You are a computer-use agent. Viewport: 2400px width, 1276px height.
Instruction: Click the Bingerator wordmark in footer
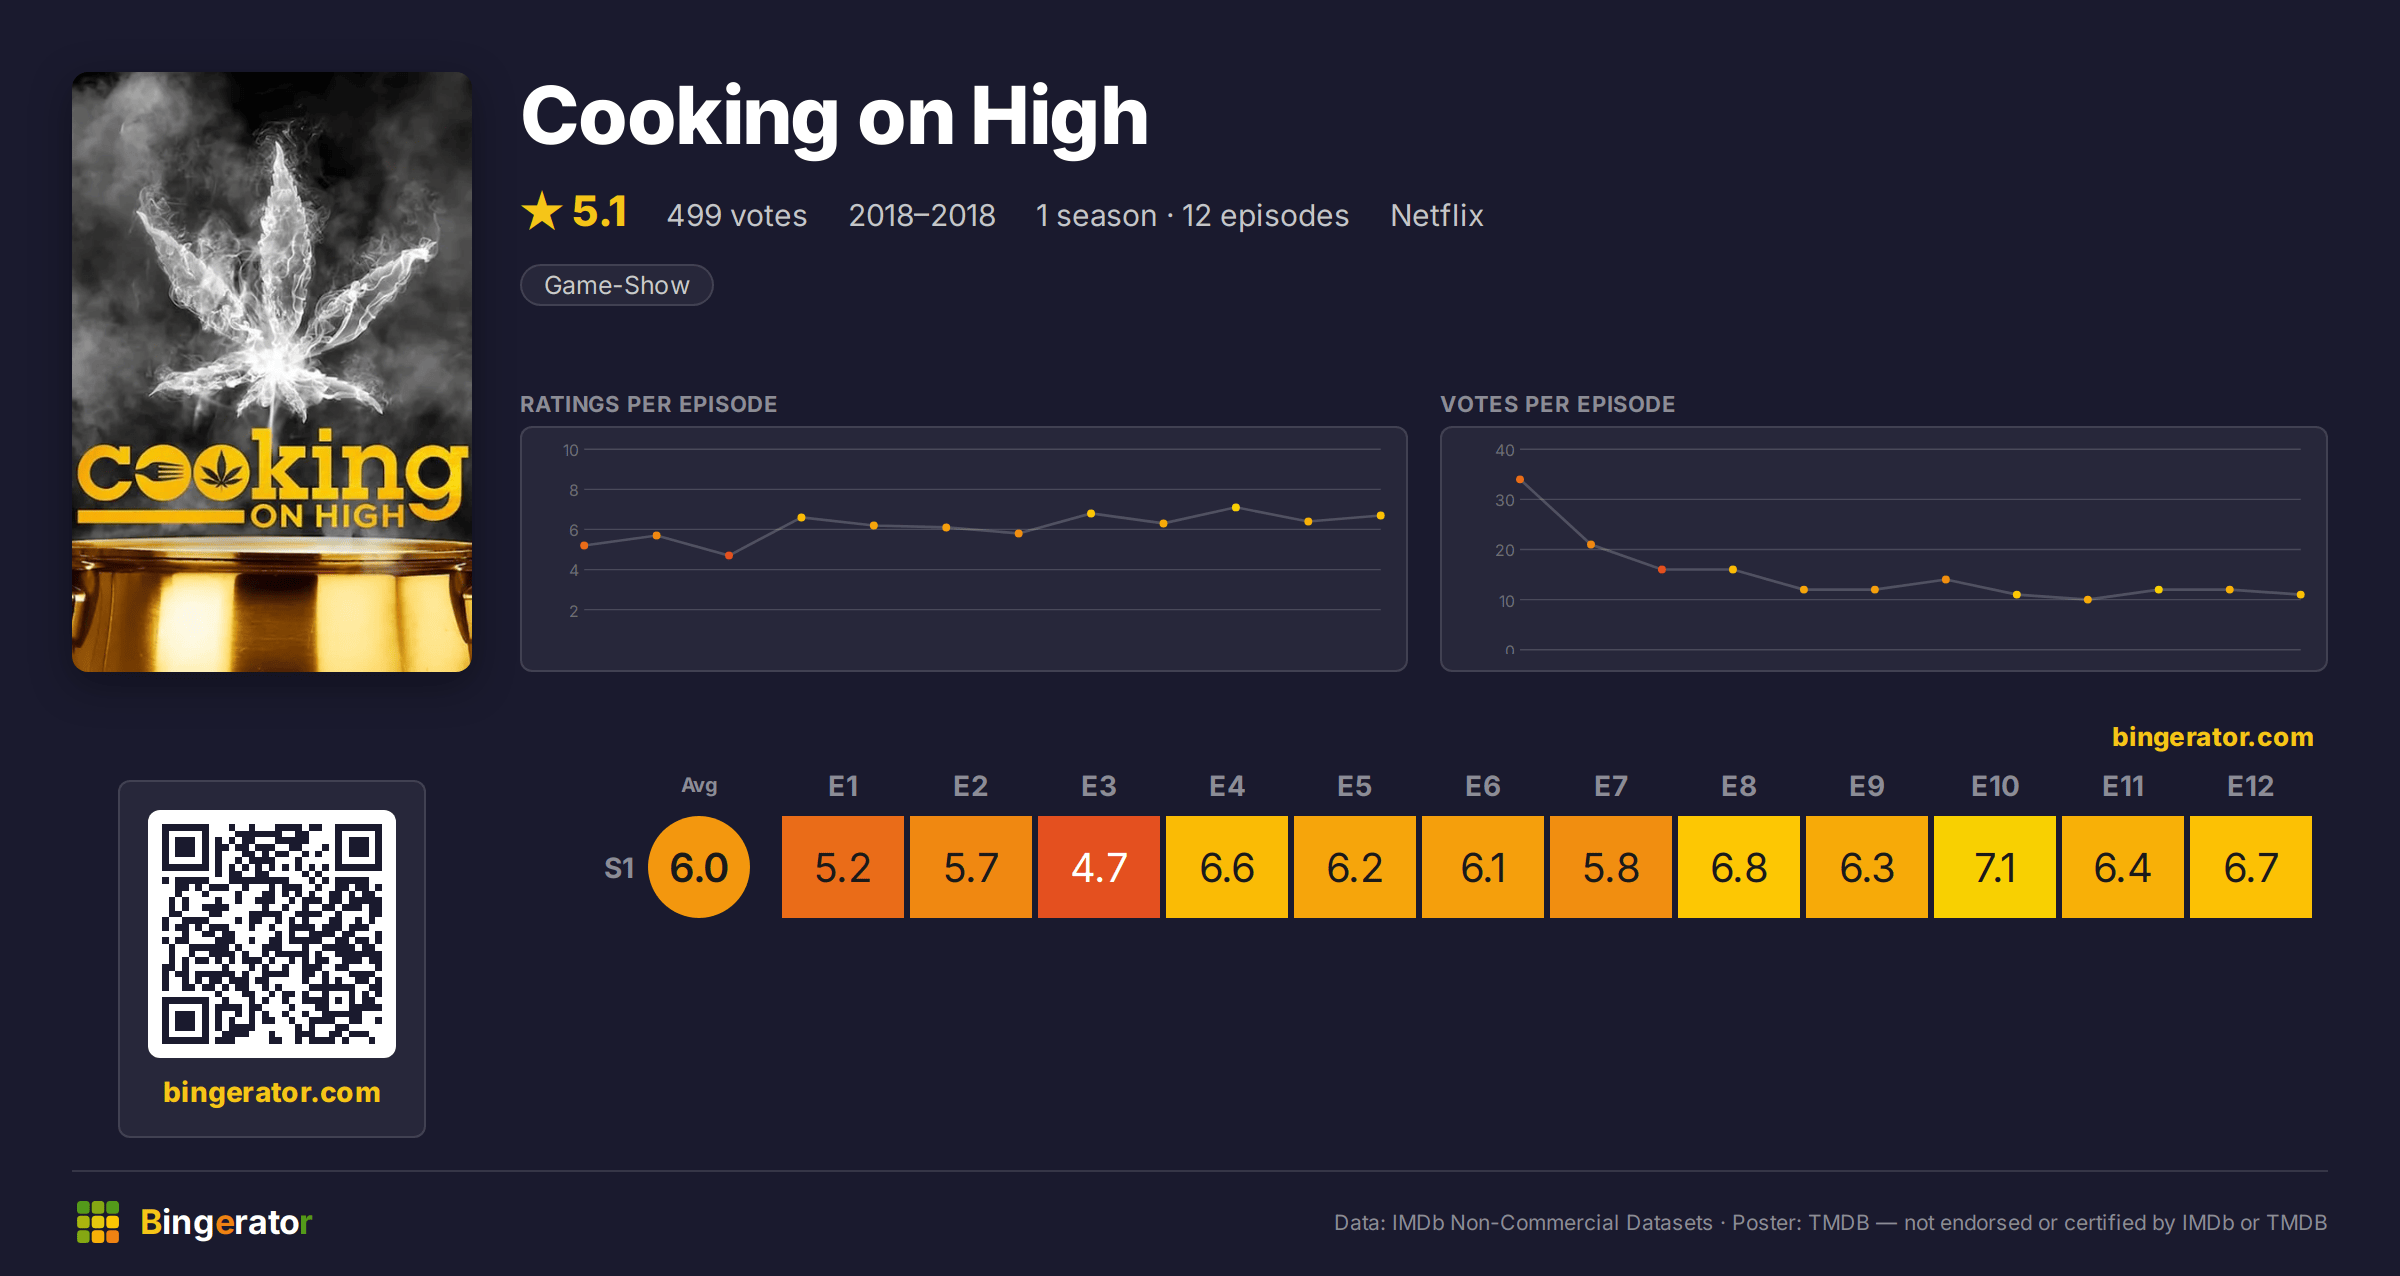coord(226,1222)
